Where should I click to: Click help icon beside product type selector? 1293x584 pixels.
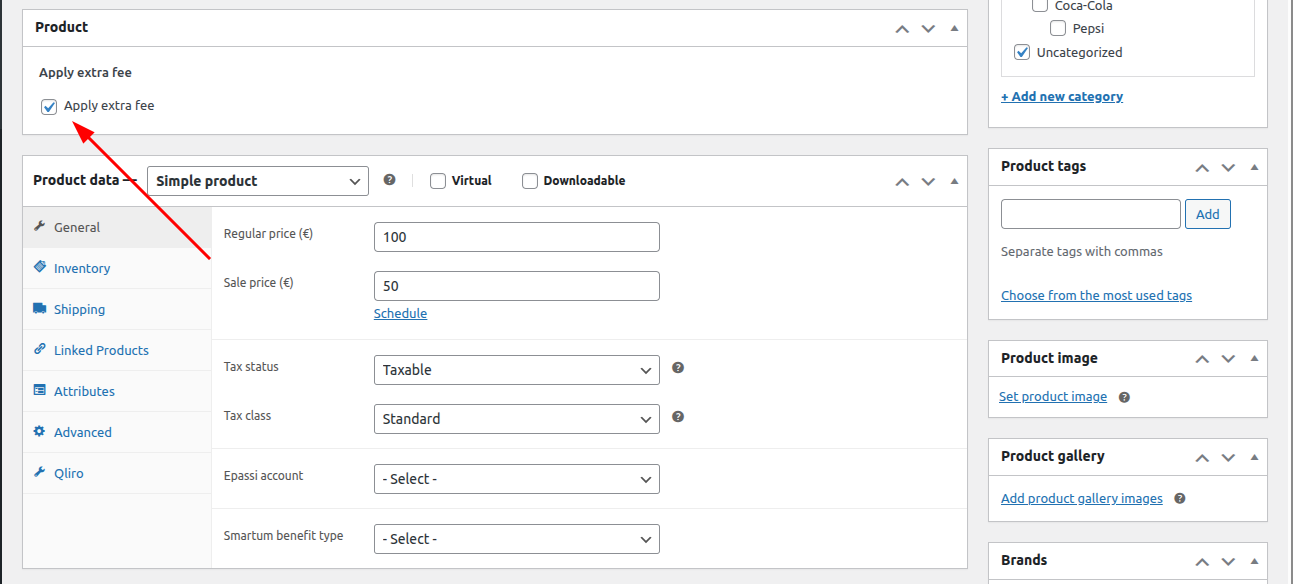[x=390, y=180]
